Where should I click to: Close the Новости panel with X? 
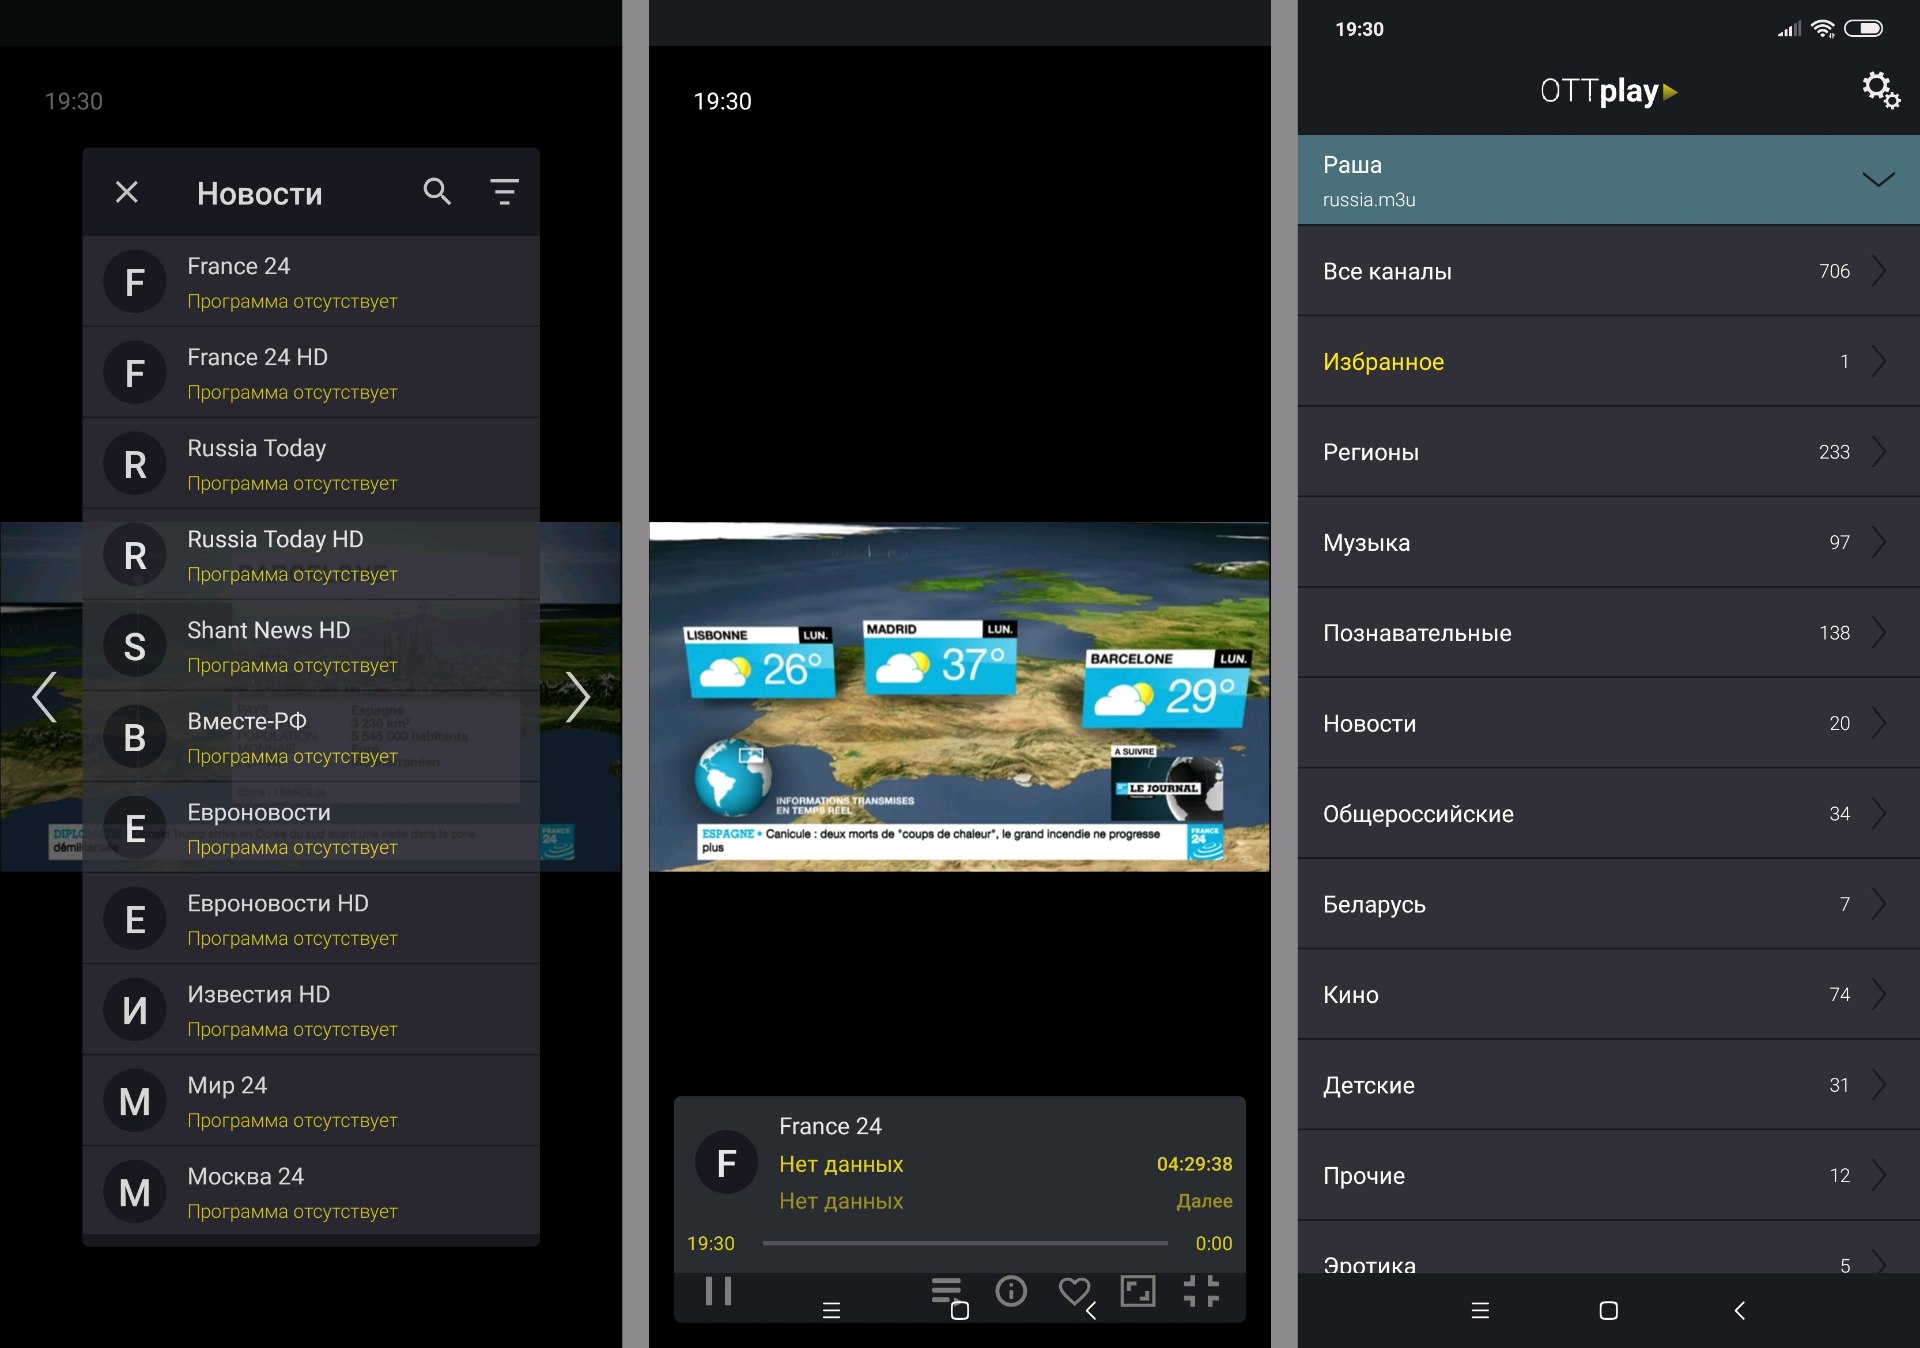[x=127, y=191]
